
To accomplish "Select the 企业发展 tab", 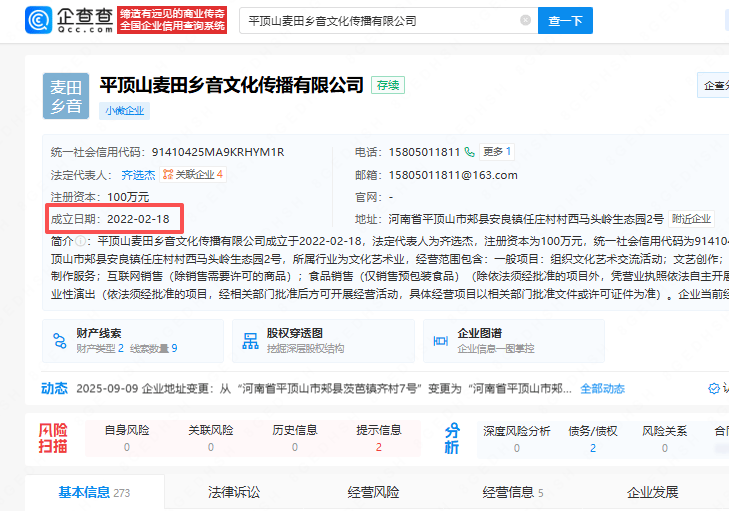I will tap(652, 492).
